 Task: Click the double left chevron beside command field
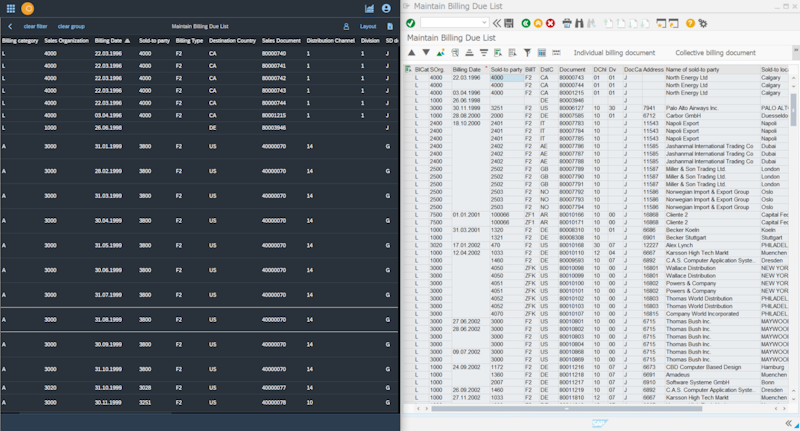[496, 23]
